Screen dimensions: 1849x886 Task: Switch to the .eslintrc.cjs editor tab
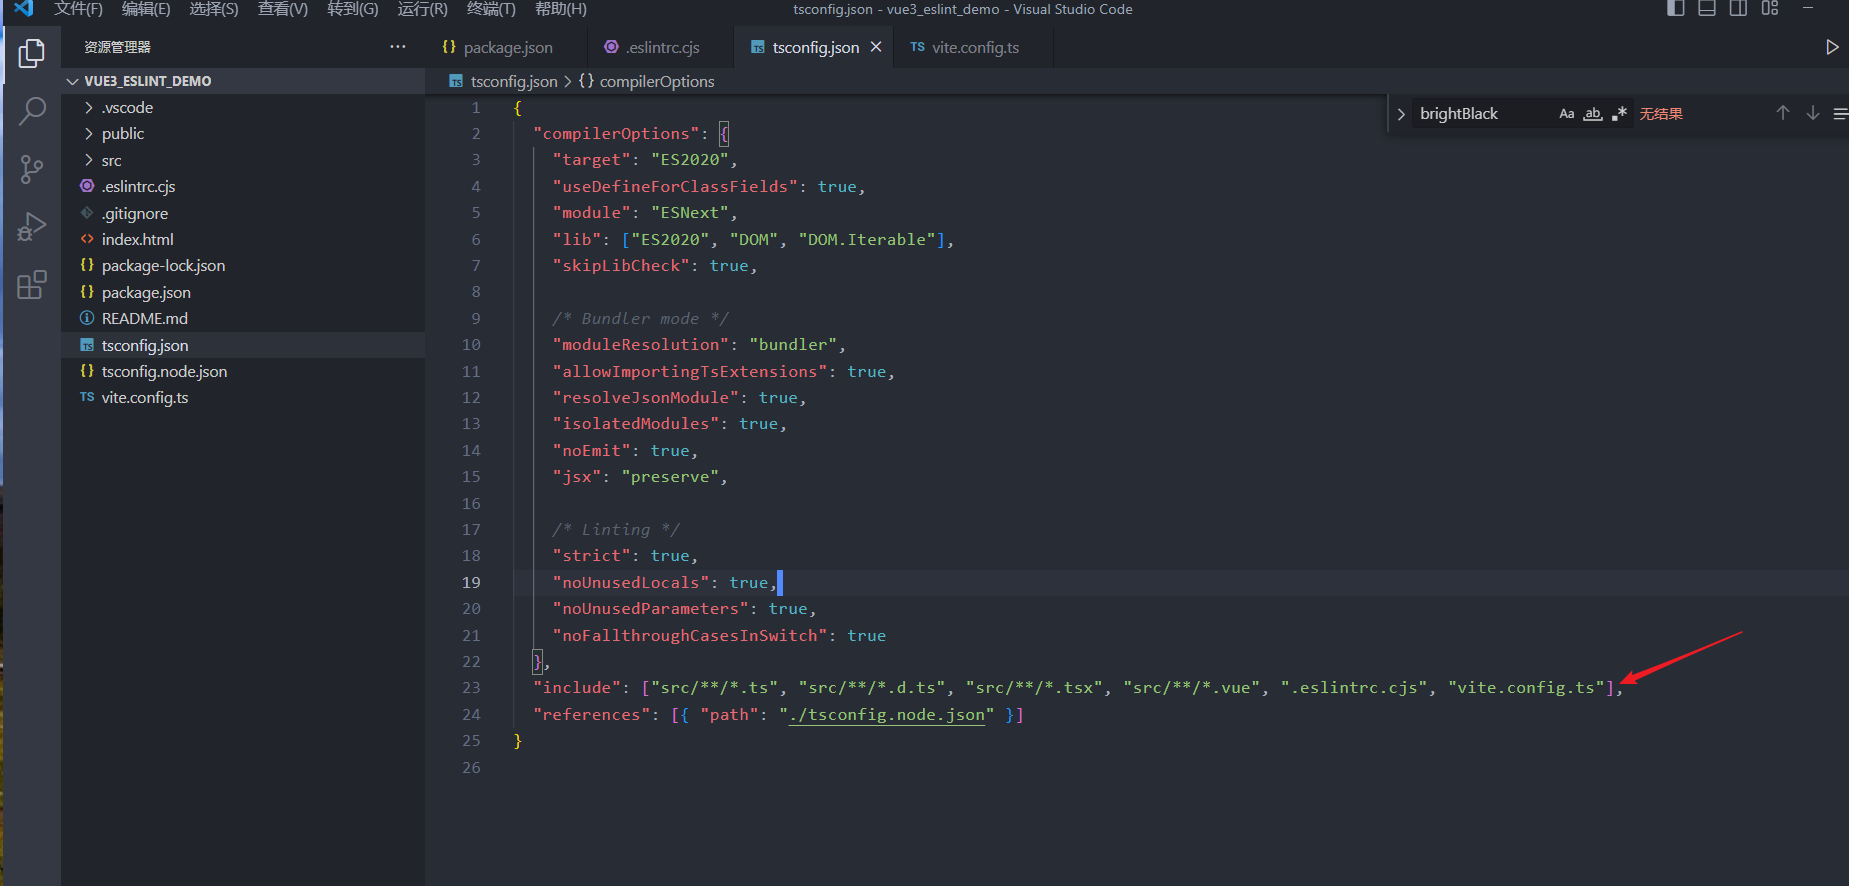pyautogui.click(x=662, y=47)
